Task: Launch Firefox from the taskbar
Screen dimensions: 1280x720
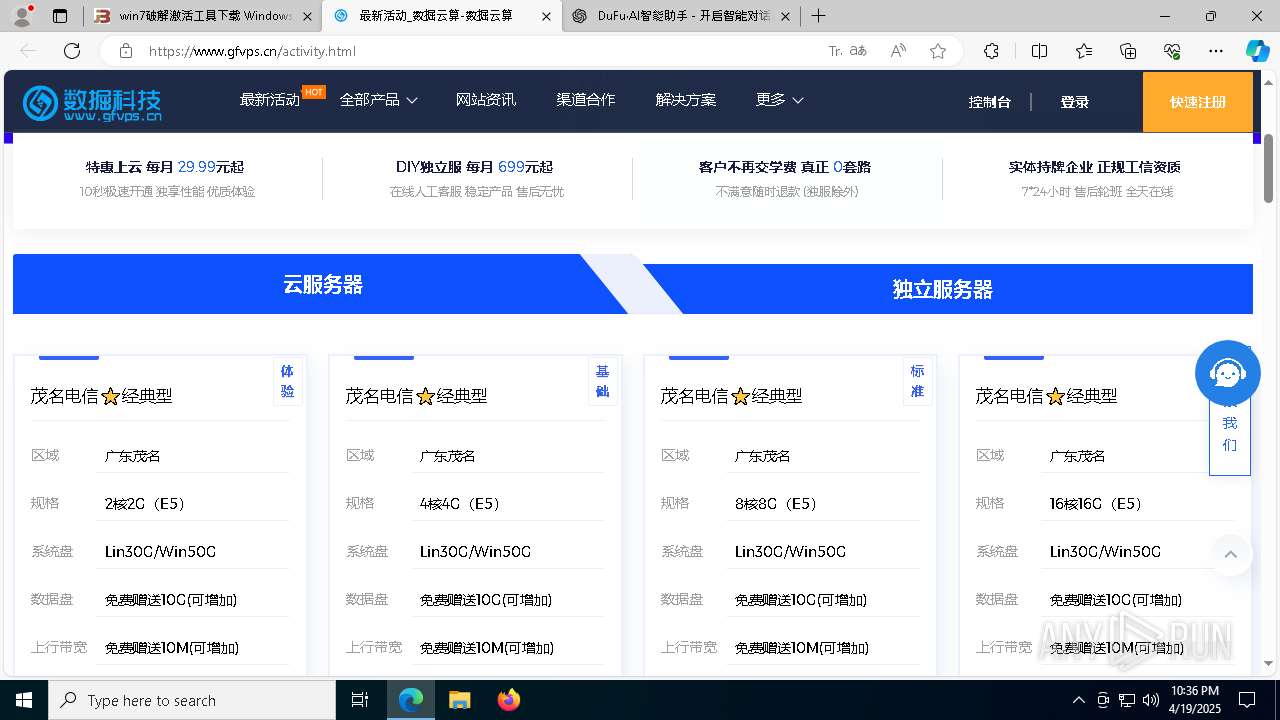Action: pos(509,700)
